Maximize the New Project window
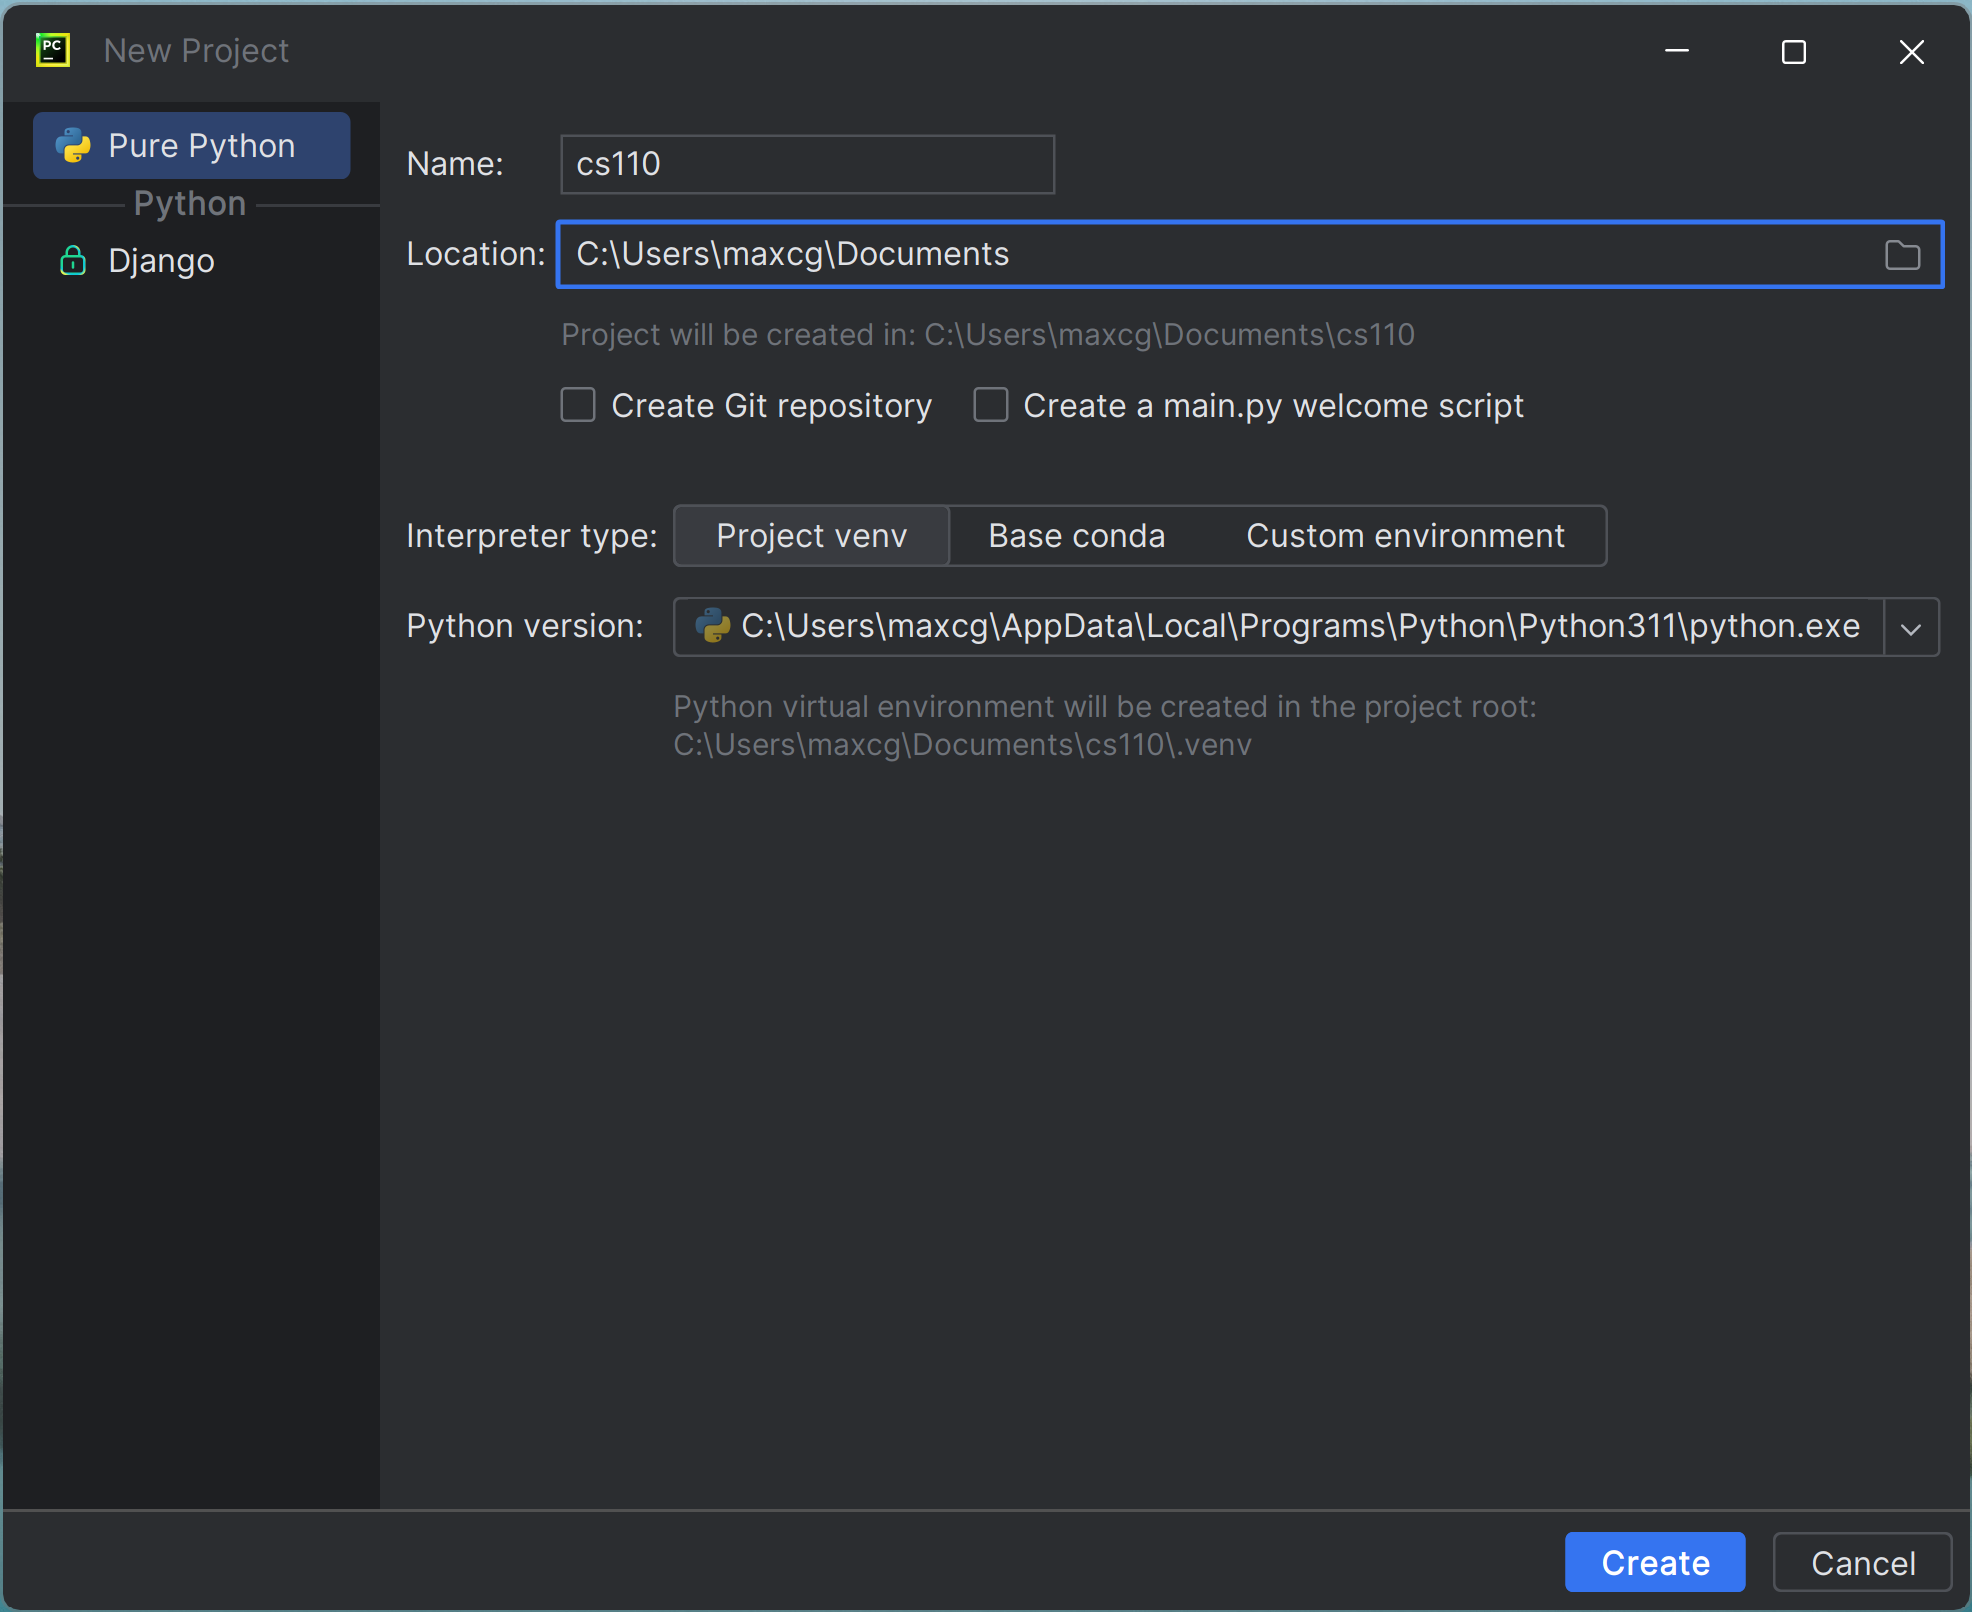 (x=1794, y=51)
